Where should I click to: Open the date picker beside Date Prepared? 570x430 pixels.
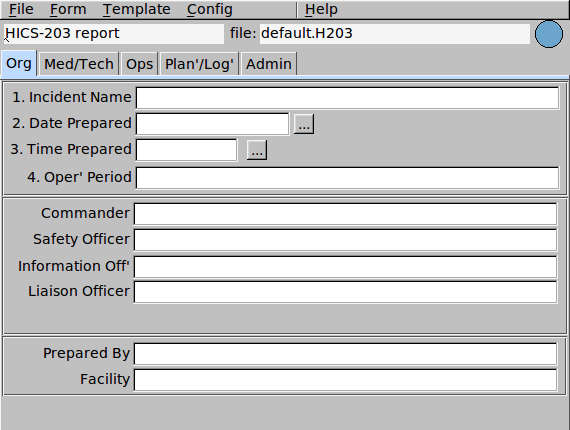[x=304, y=124]
